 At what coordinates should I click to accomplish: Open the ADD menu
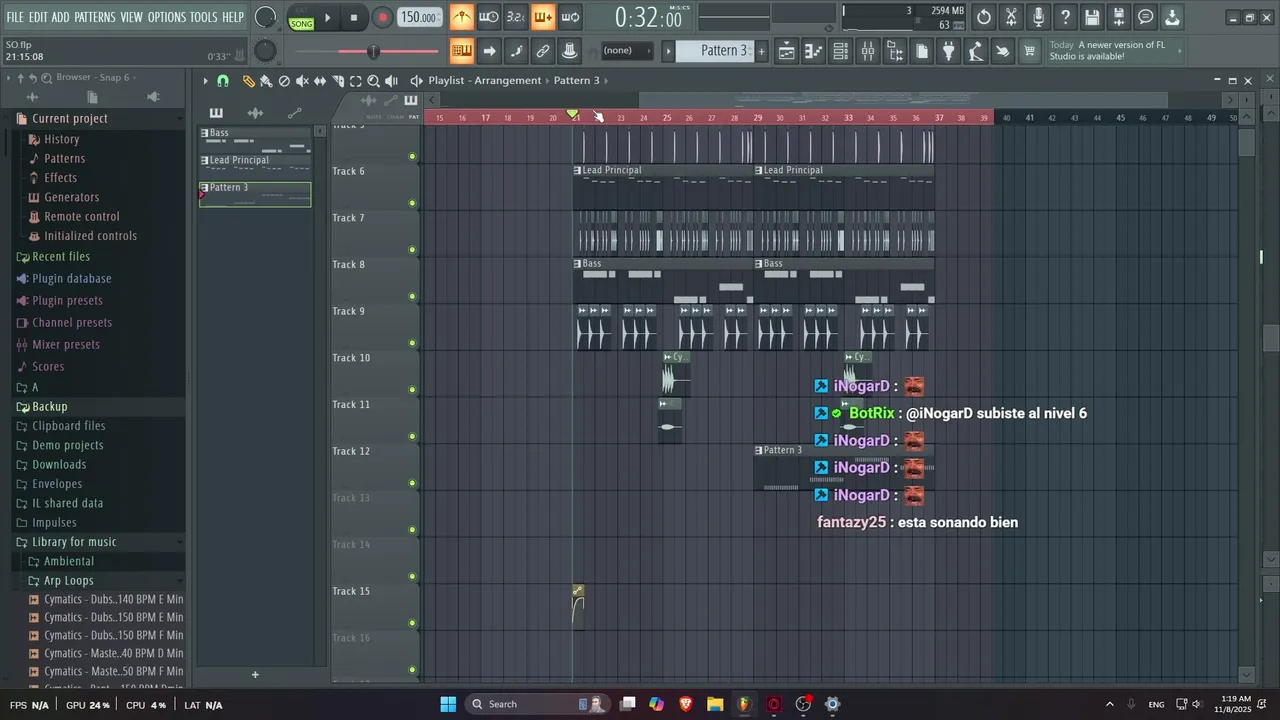coord(61,17)
